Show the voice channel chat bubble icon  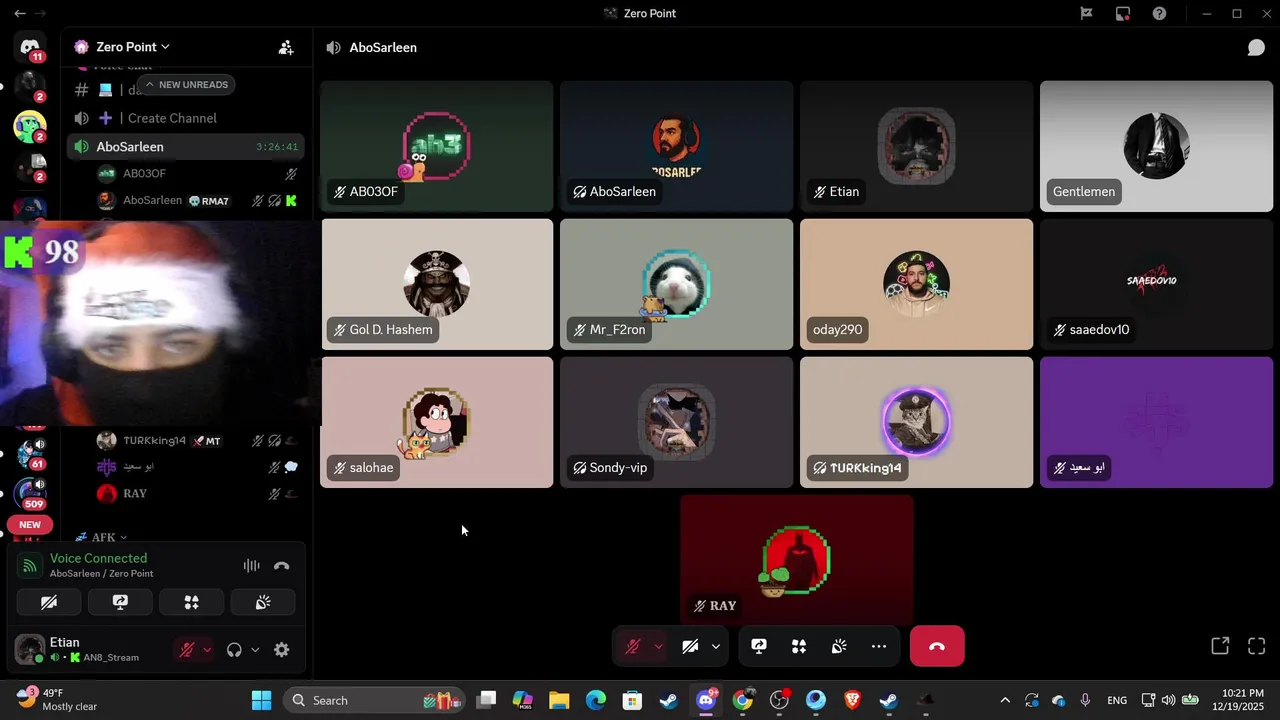coord(1256,47)
